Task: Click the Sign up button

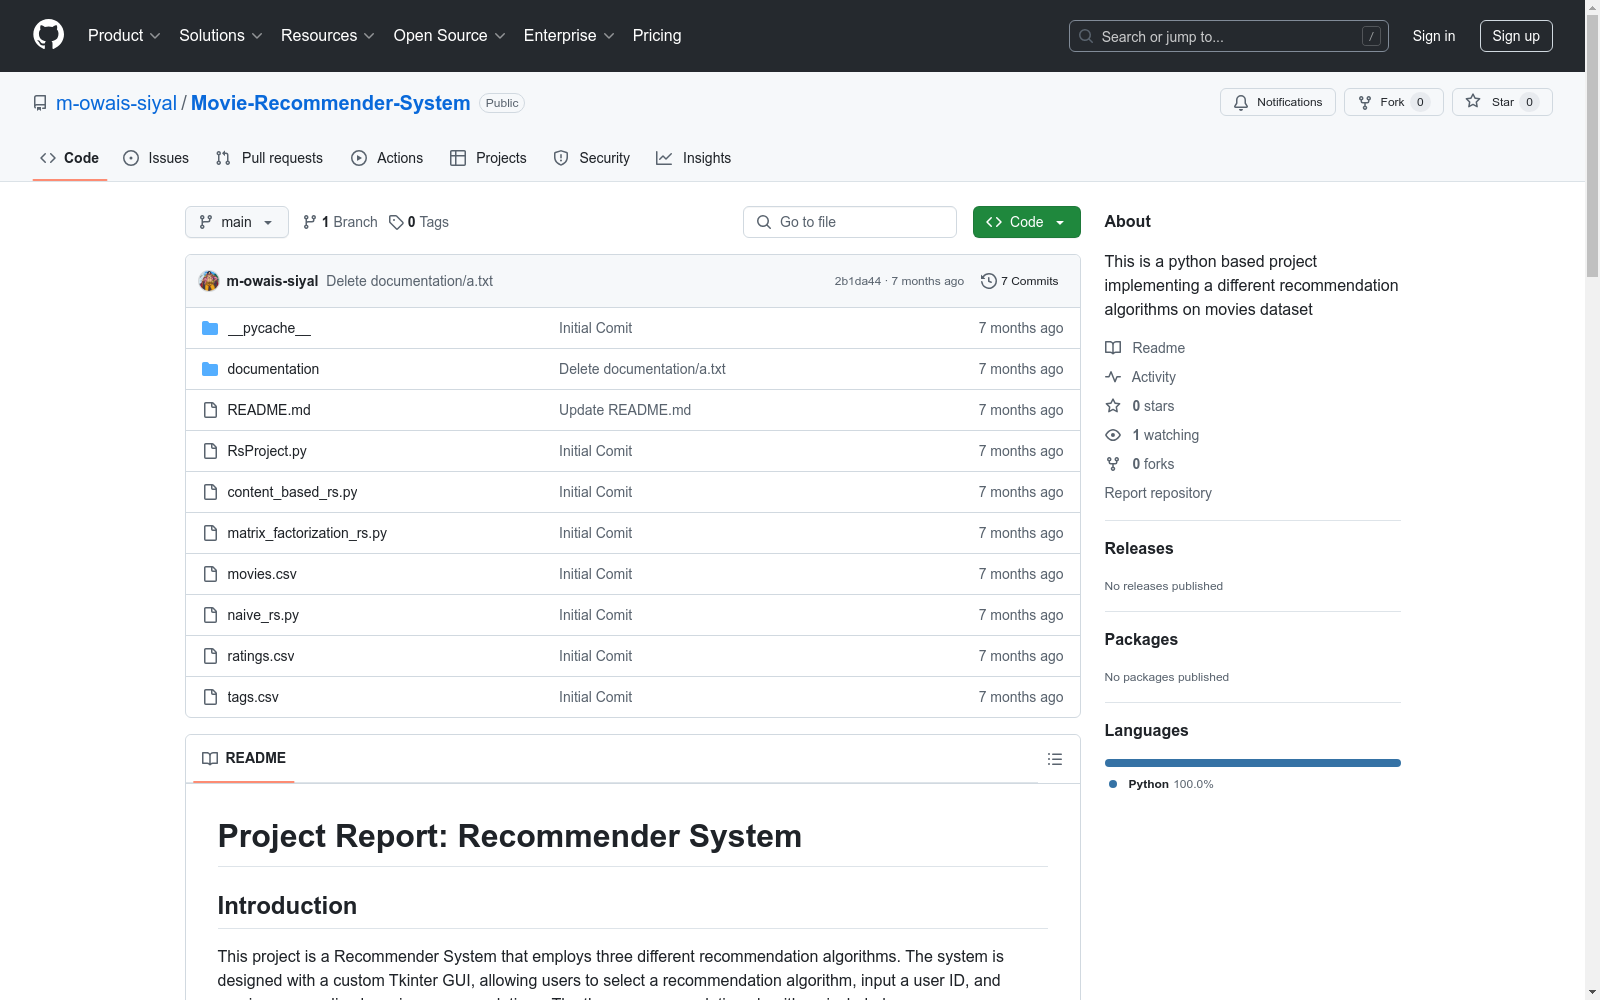Action: point(1516,36)
